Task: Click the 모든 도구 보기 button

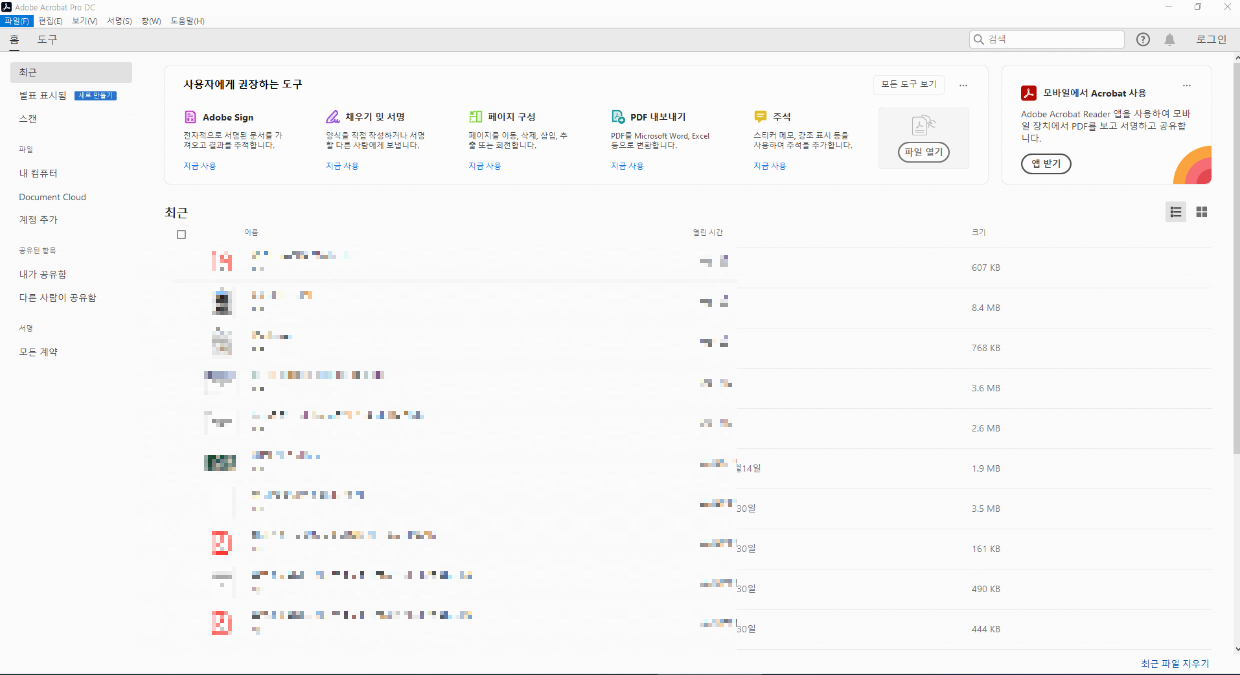Action: point(909,84)
